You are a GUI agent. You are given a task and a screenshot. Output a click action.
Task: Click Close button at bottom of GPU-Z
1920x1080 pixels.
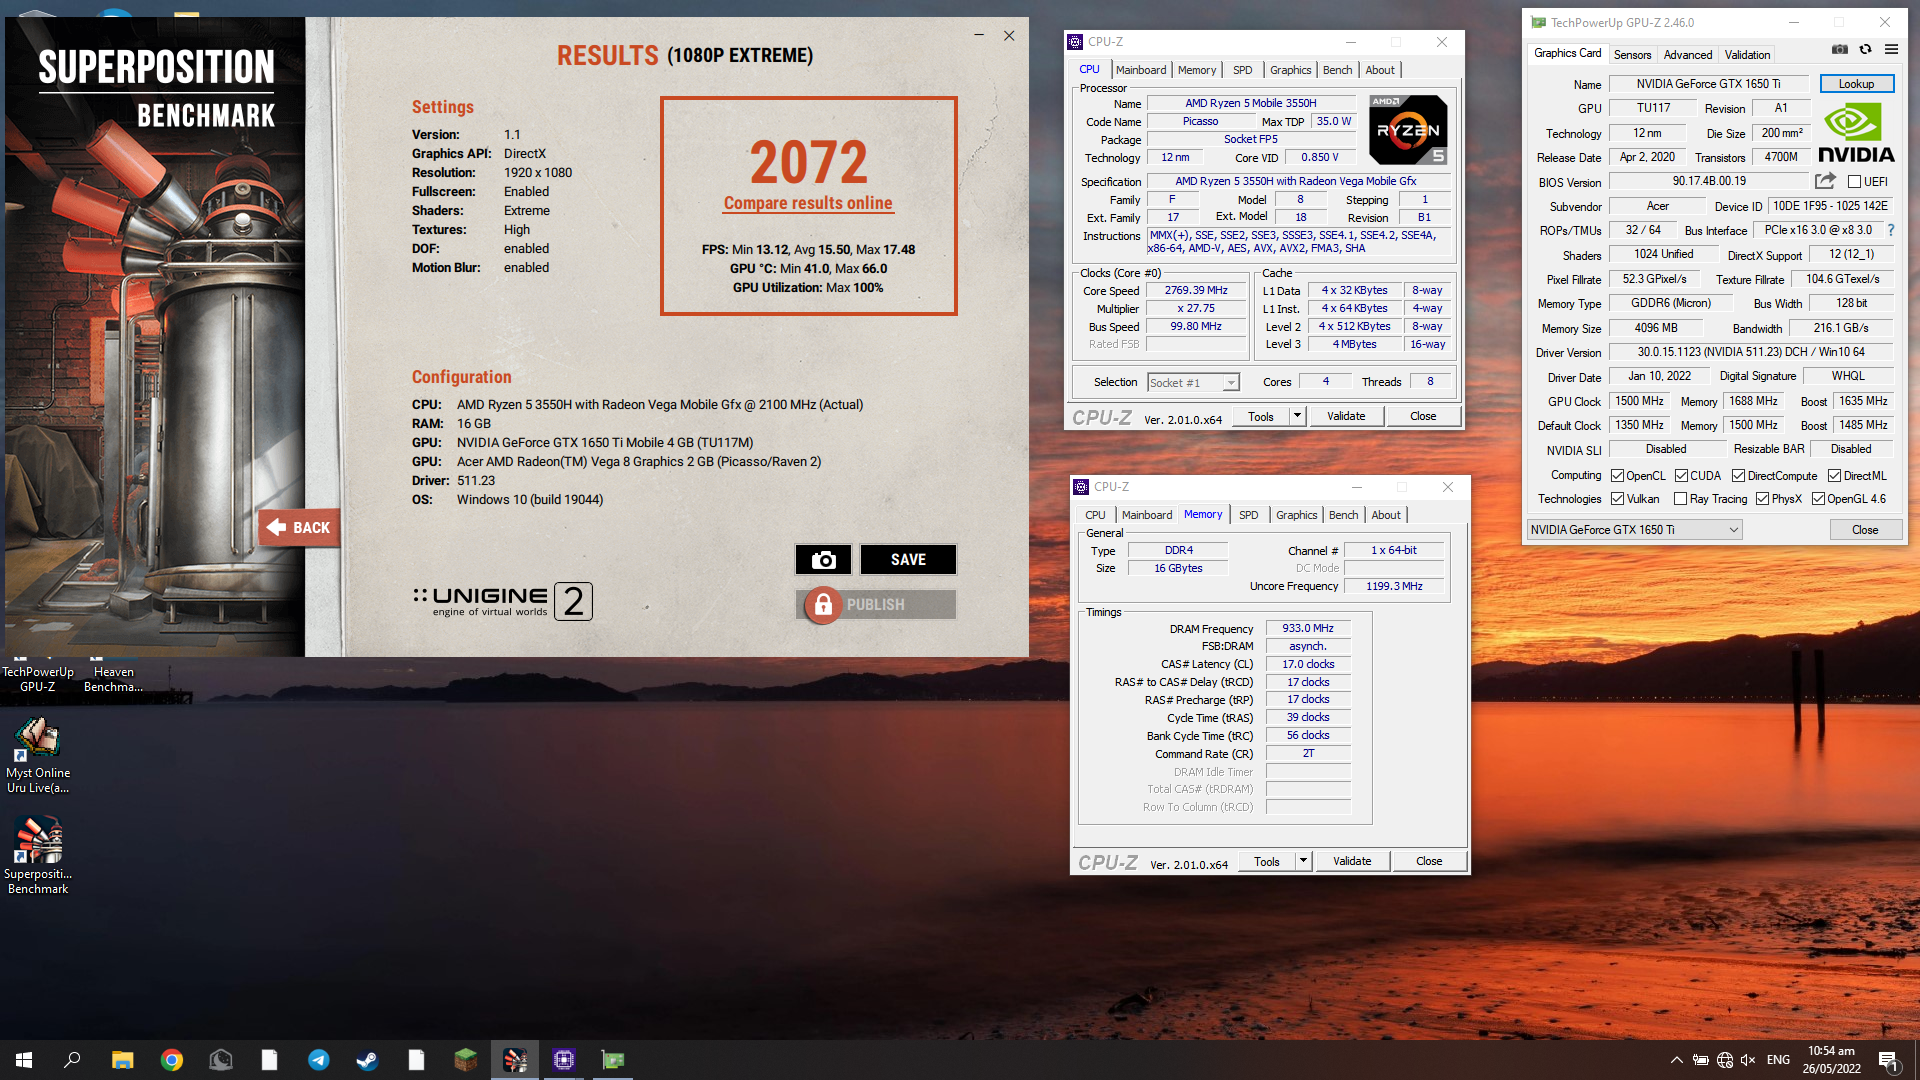point(1865,530)
